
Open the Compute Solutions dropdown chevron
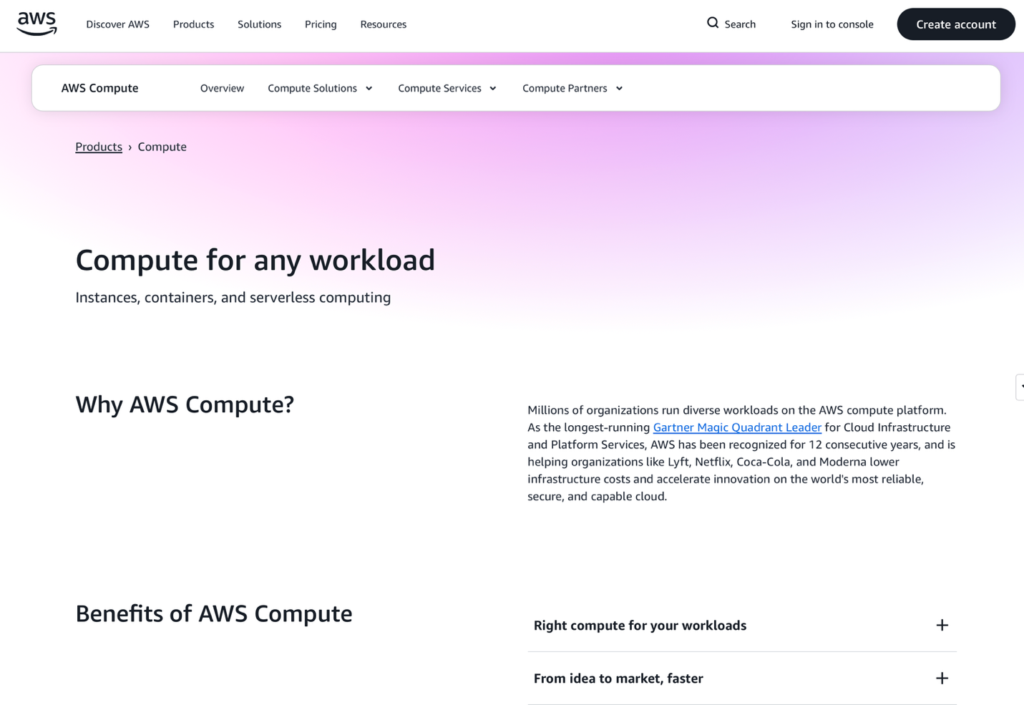(369, 88)
